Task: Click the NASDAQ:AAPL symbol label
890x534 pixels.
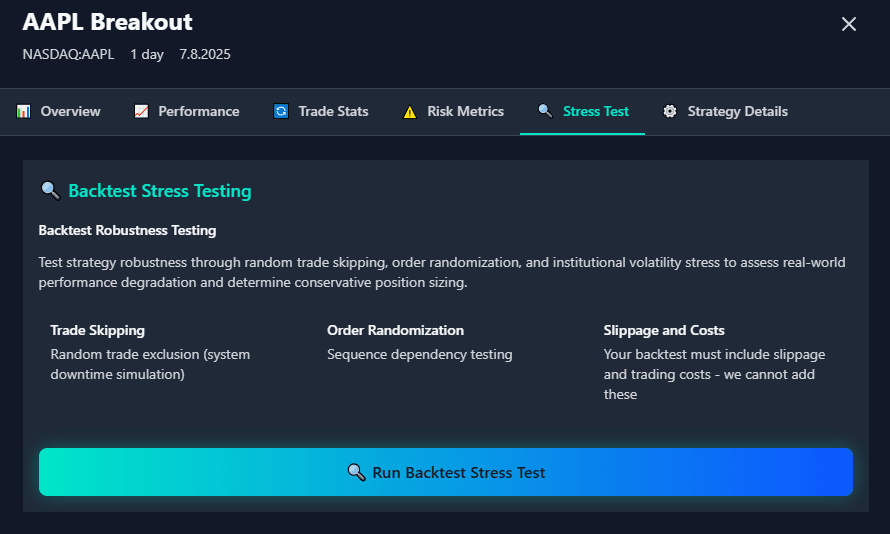Action: click(x=68, y=54)
